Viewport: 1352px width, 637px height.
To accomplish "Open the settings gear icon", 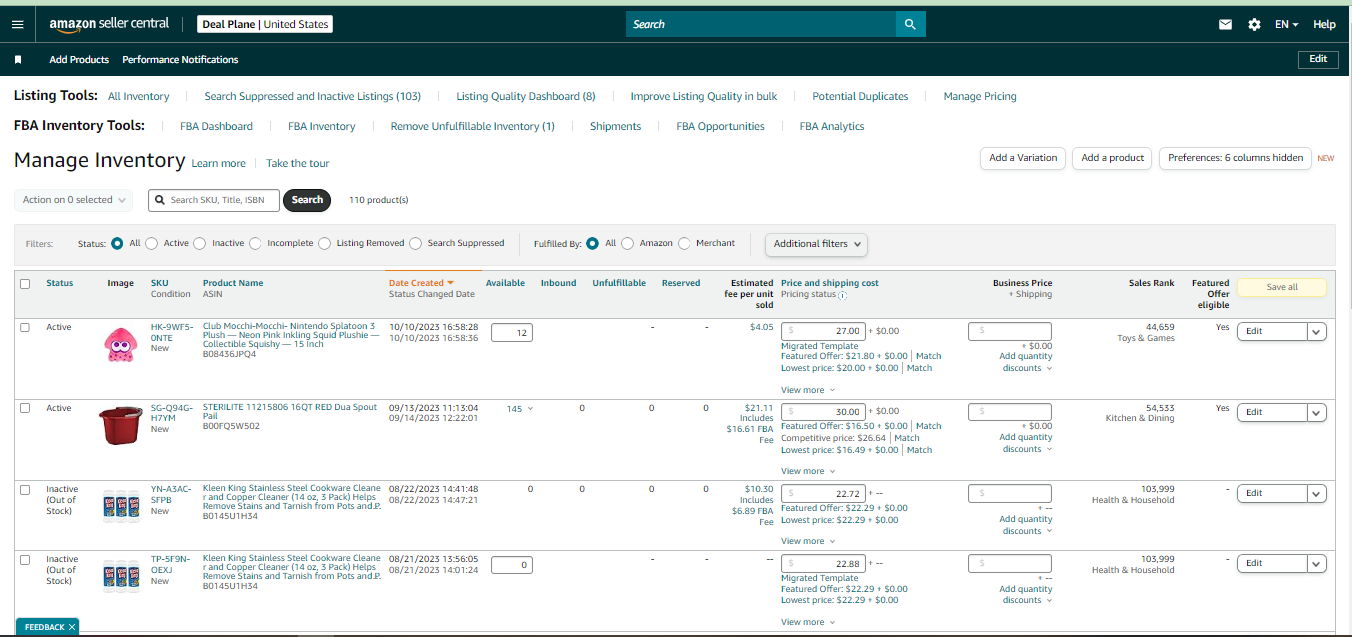I will coord(1254,24).
